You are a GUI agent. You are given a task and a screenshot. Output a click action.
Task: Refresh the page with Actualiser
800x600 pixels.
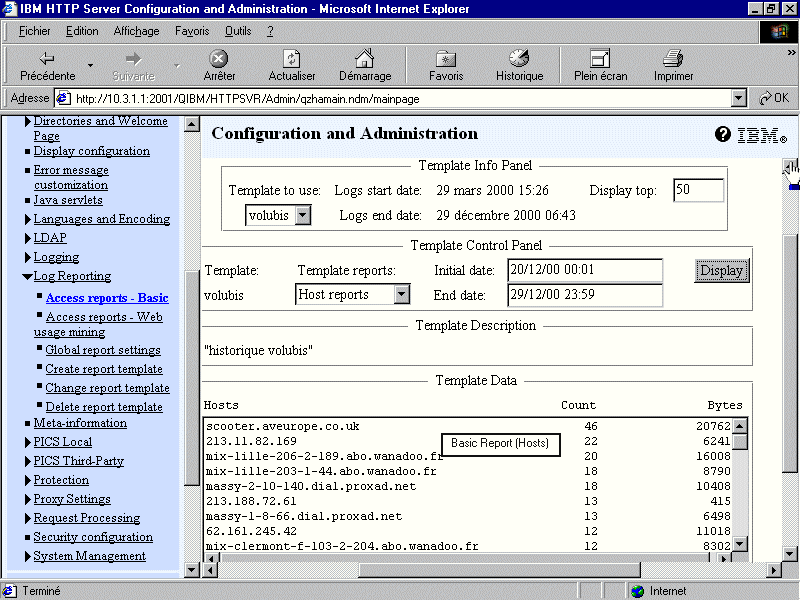point(292,66)
